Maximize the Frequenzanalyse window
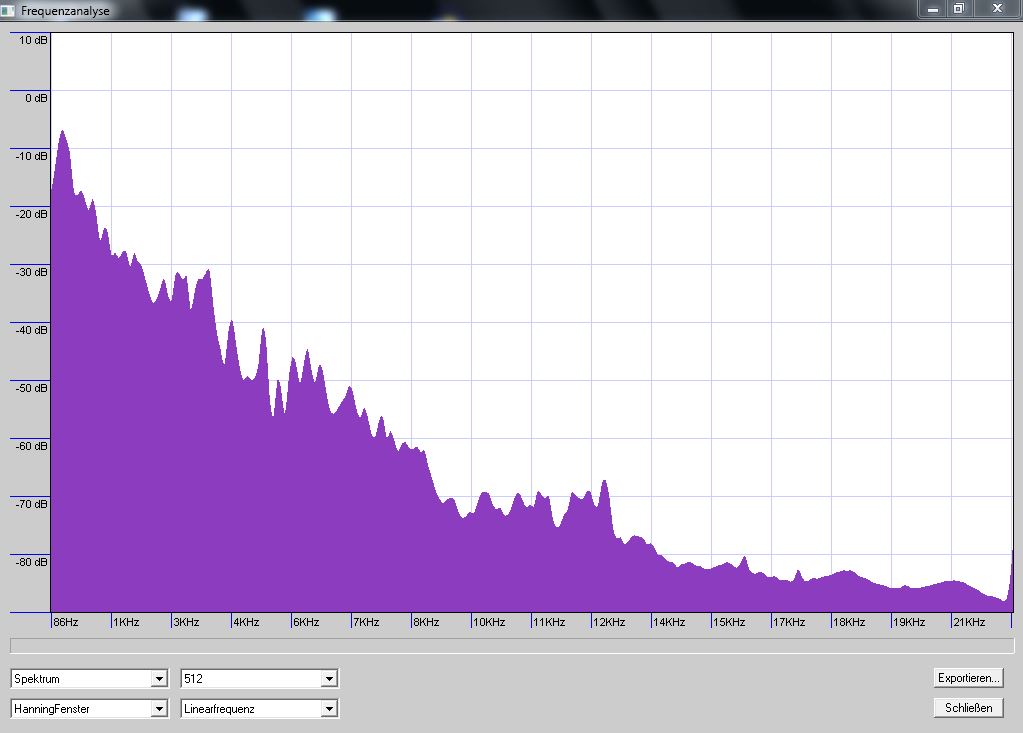The width and height of the screenshot is (1023, 733). click(x=958, y=8)
